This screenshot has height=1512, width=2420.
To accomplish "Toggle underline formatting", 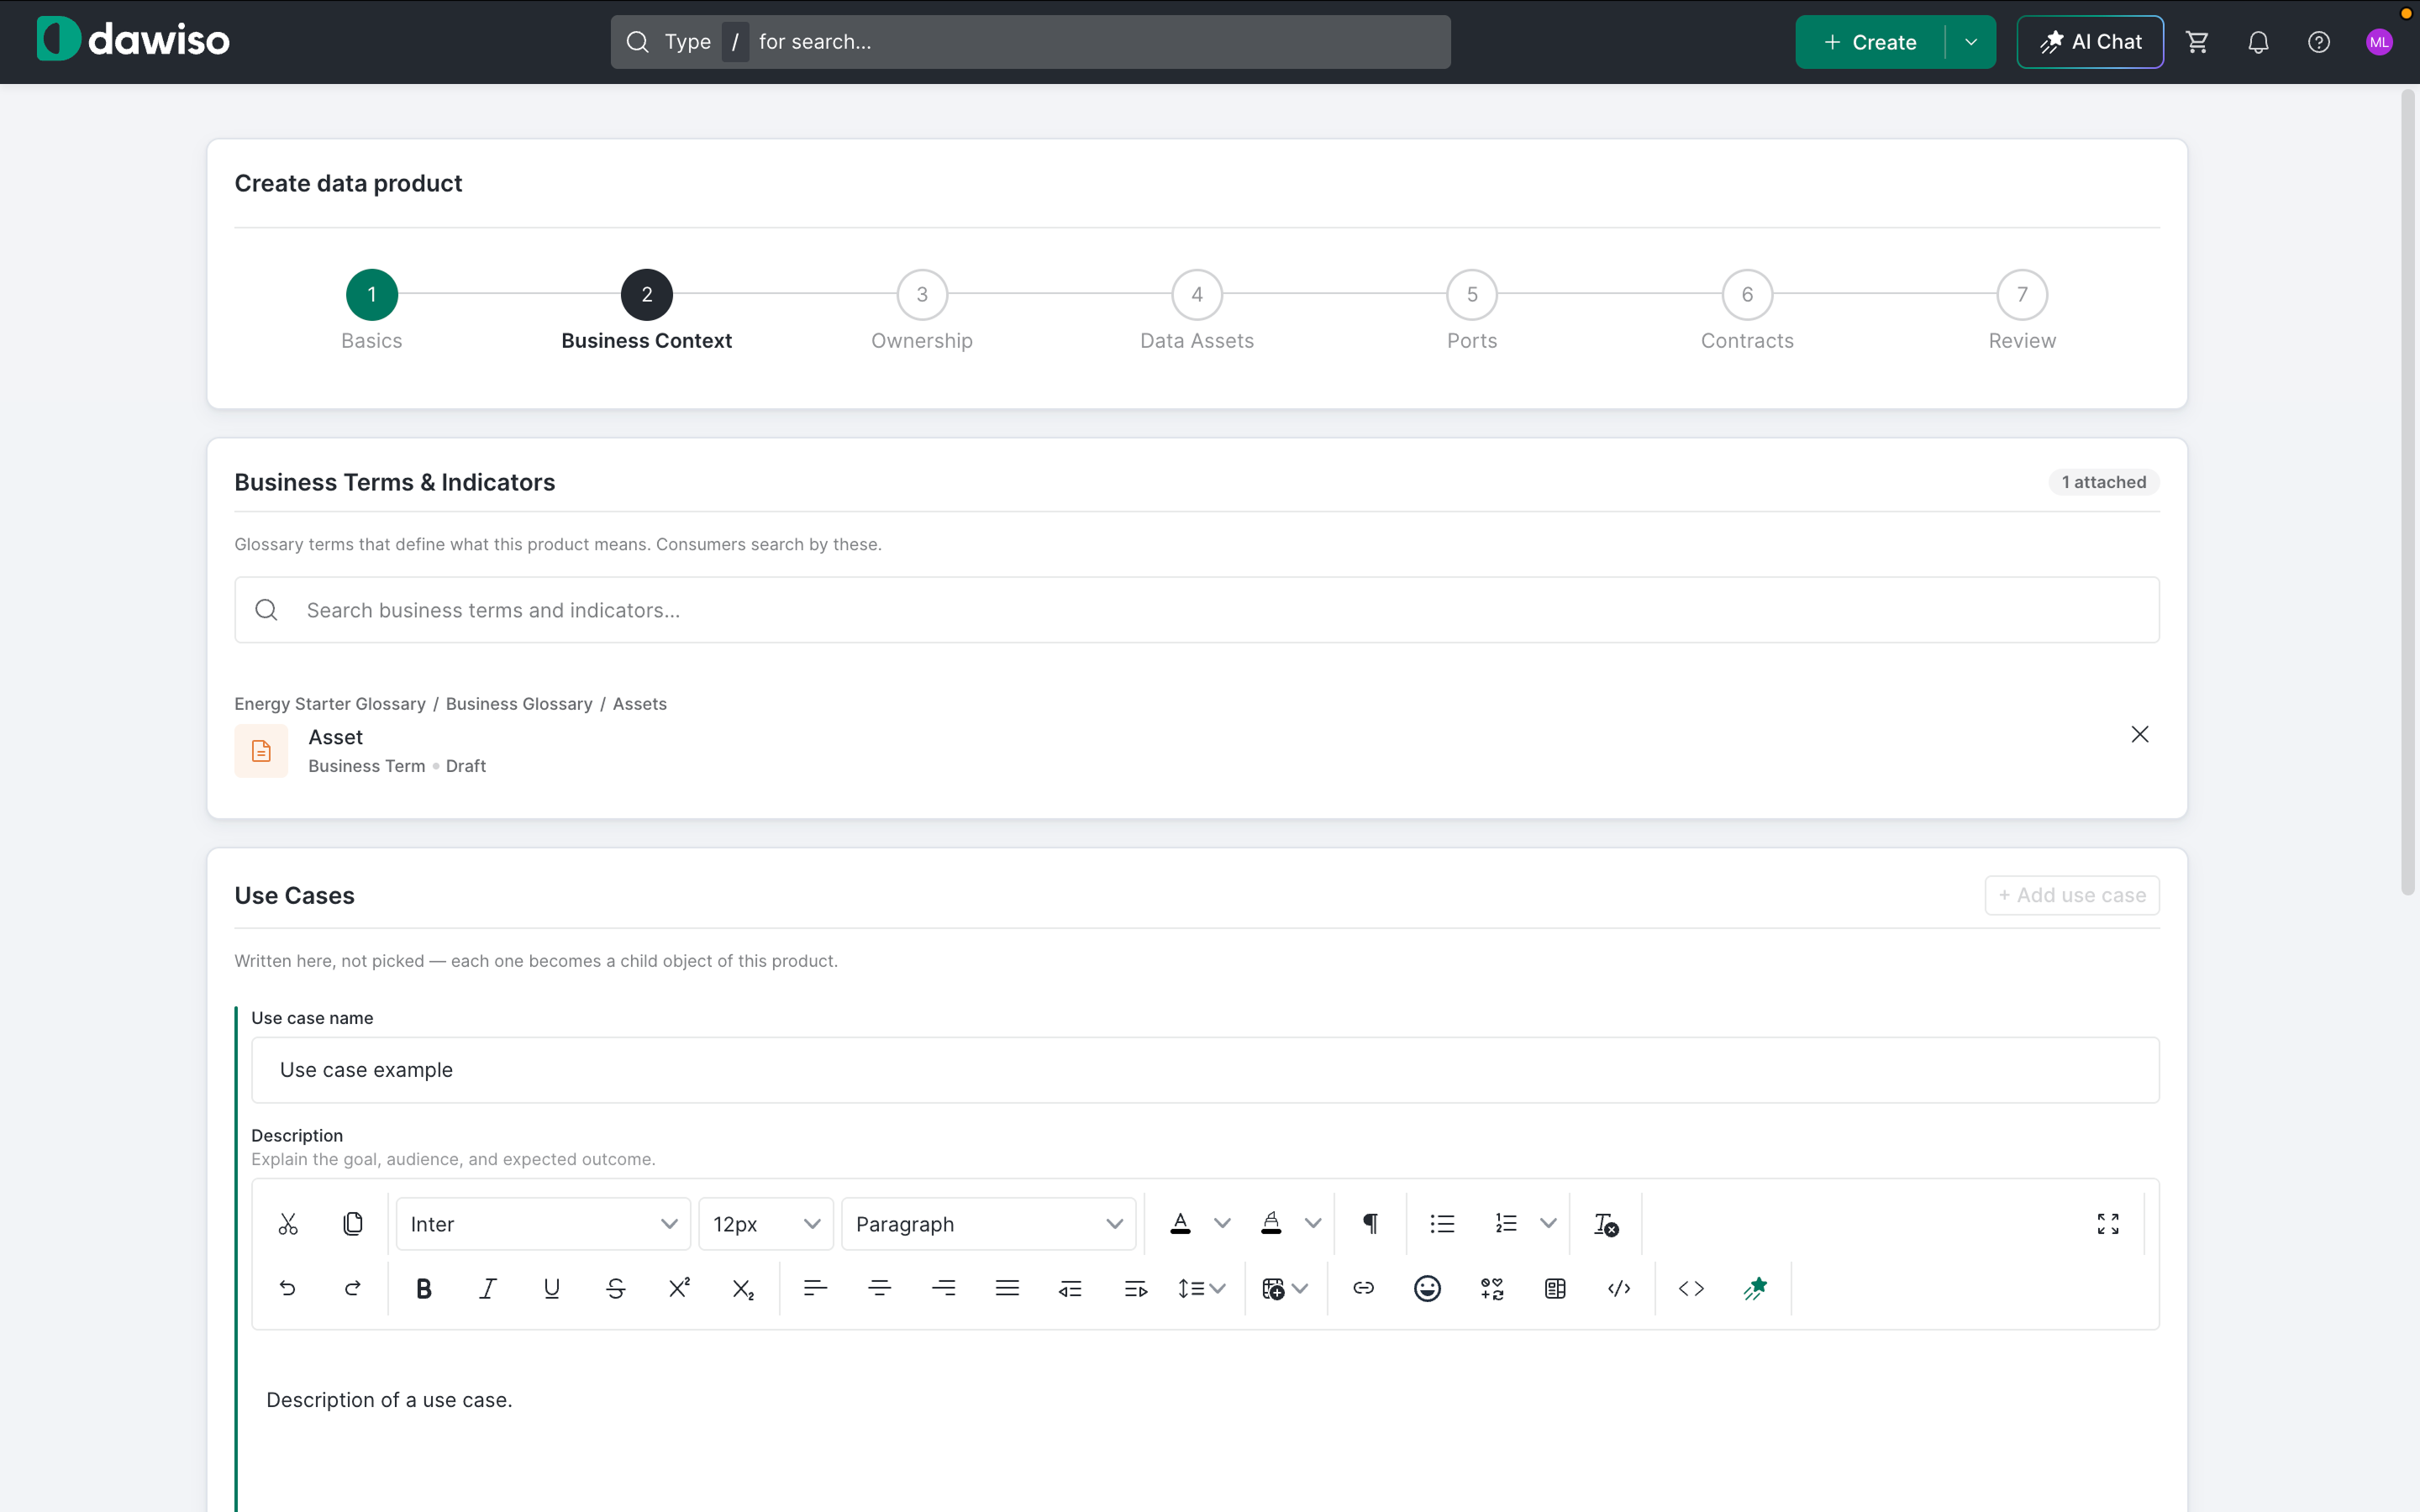I will pos(552,1288).
